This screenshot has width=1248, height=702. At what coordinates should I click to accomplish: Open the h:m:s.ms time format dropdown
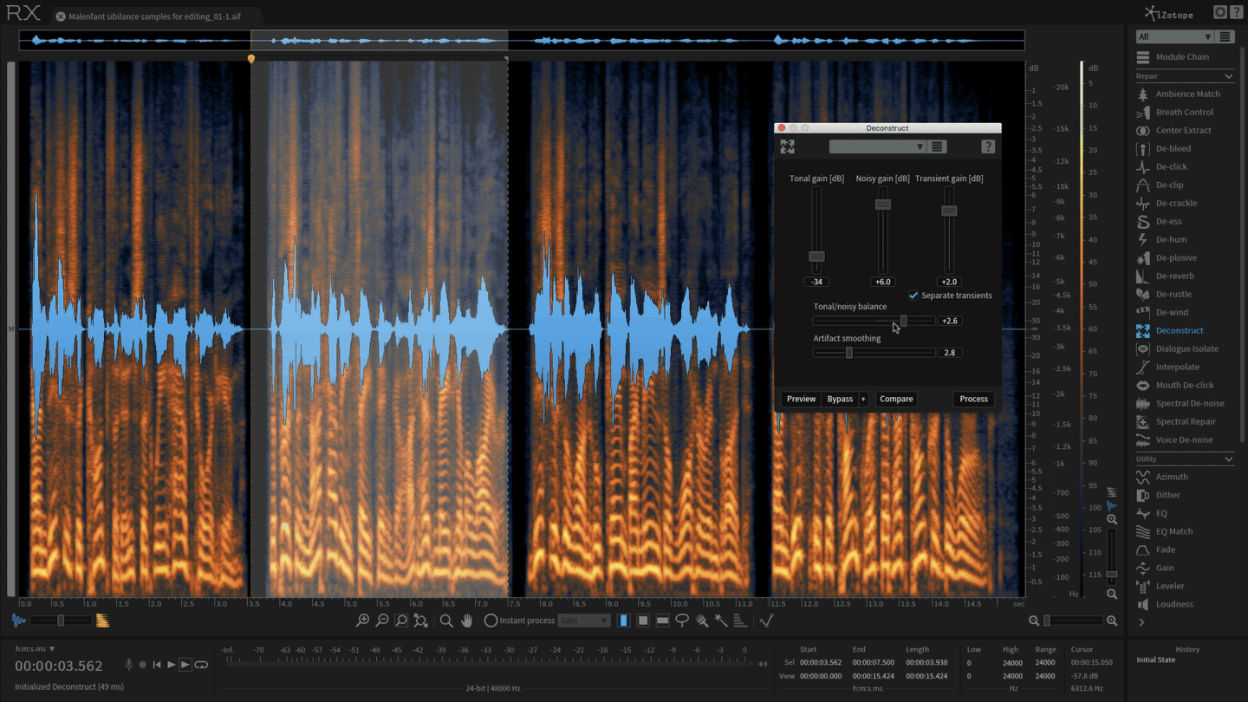point(35,649)
